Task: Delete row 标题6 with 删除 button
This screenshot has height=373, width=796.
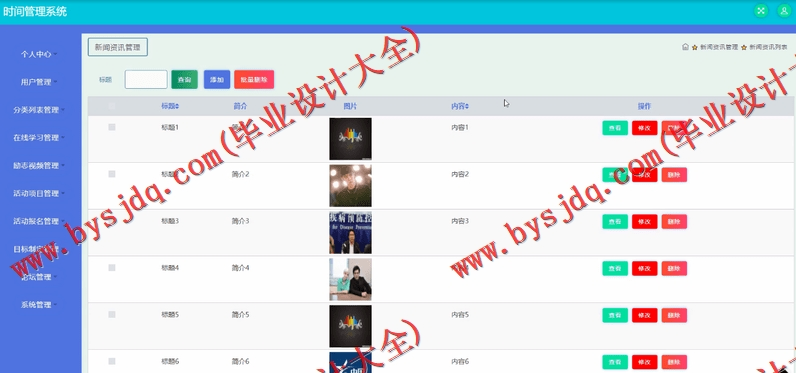Action: coord(674,362)
